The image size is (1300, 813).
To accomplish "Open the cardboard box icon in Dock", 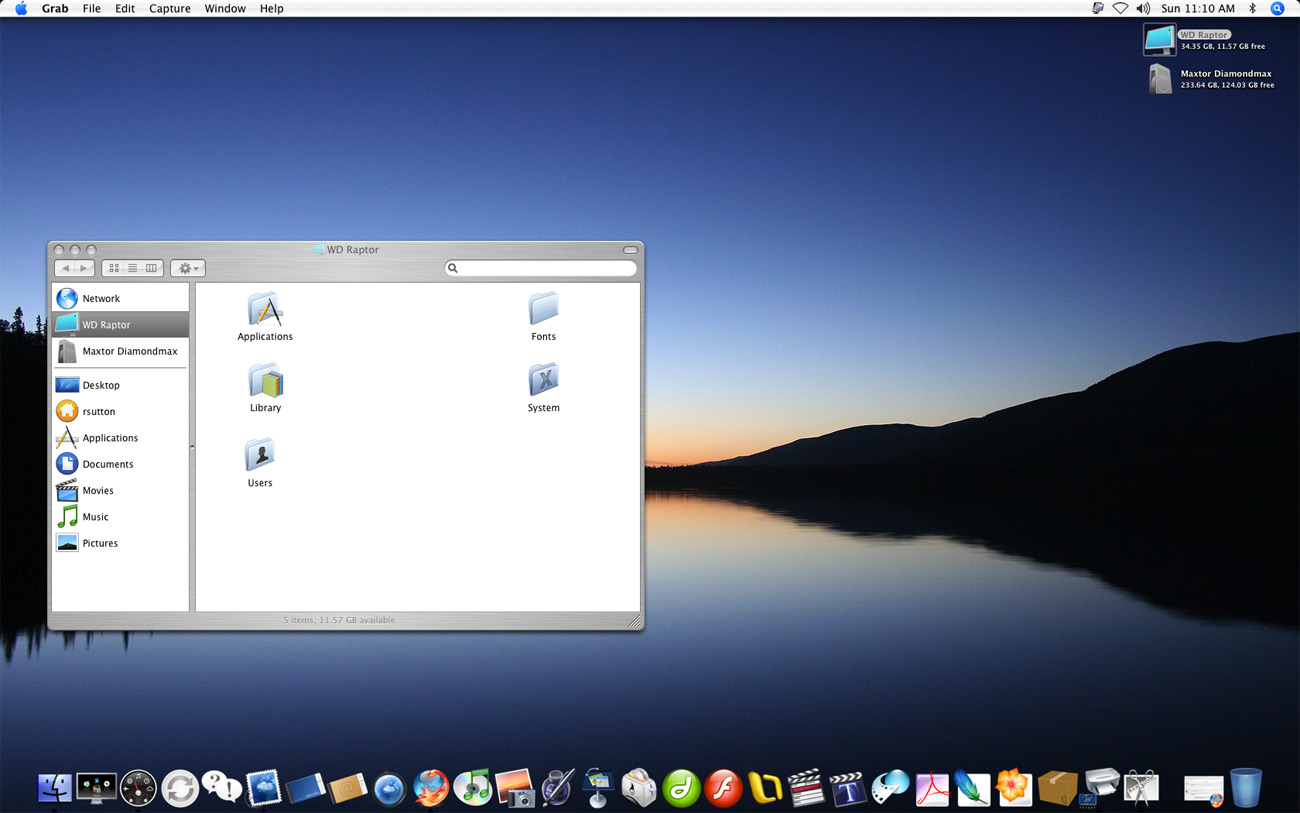I will coord(1057,788).
